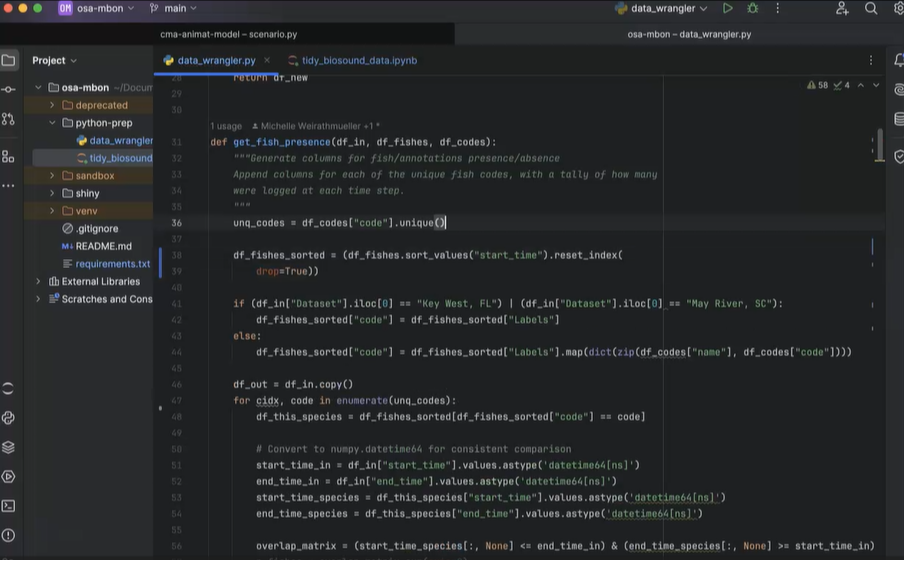Open Search Everywhere magnifier icon
The height and width of the screenshot is (561, 904).
tap(871, 8)
